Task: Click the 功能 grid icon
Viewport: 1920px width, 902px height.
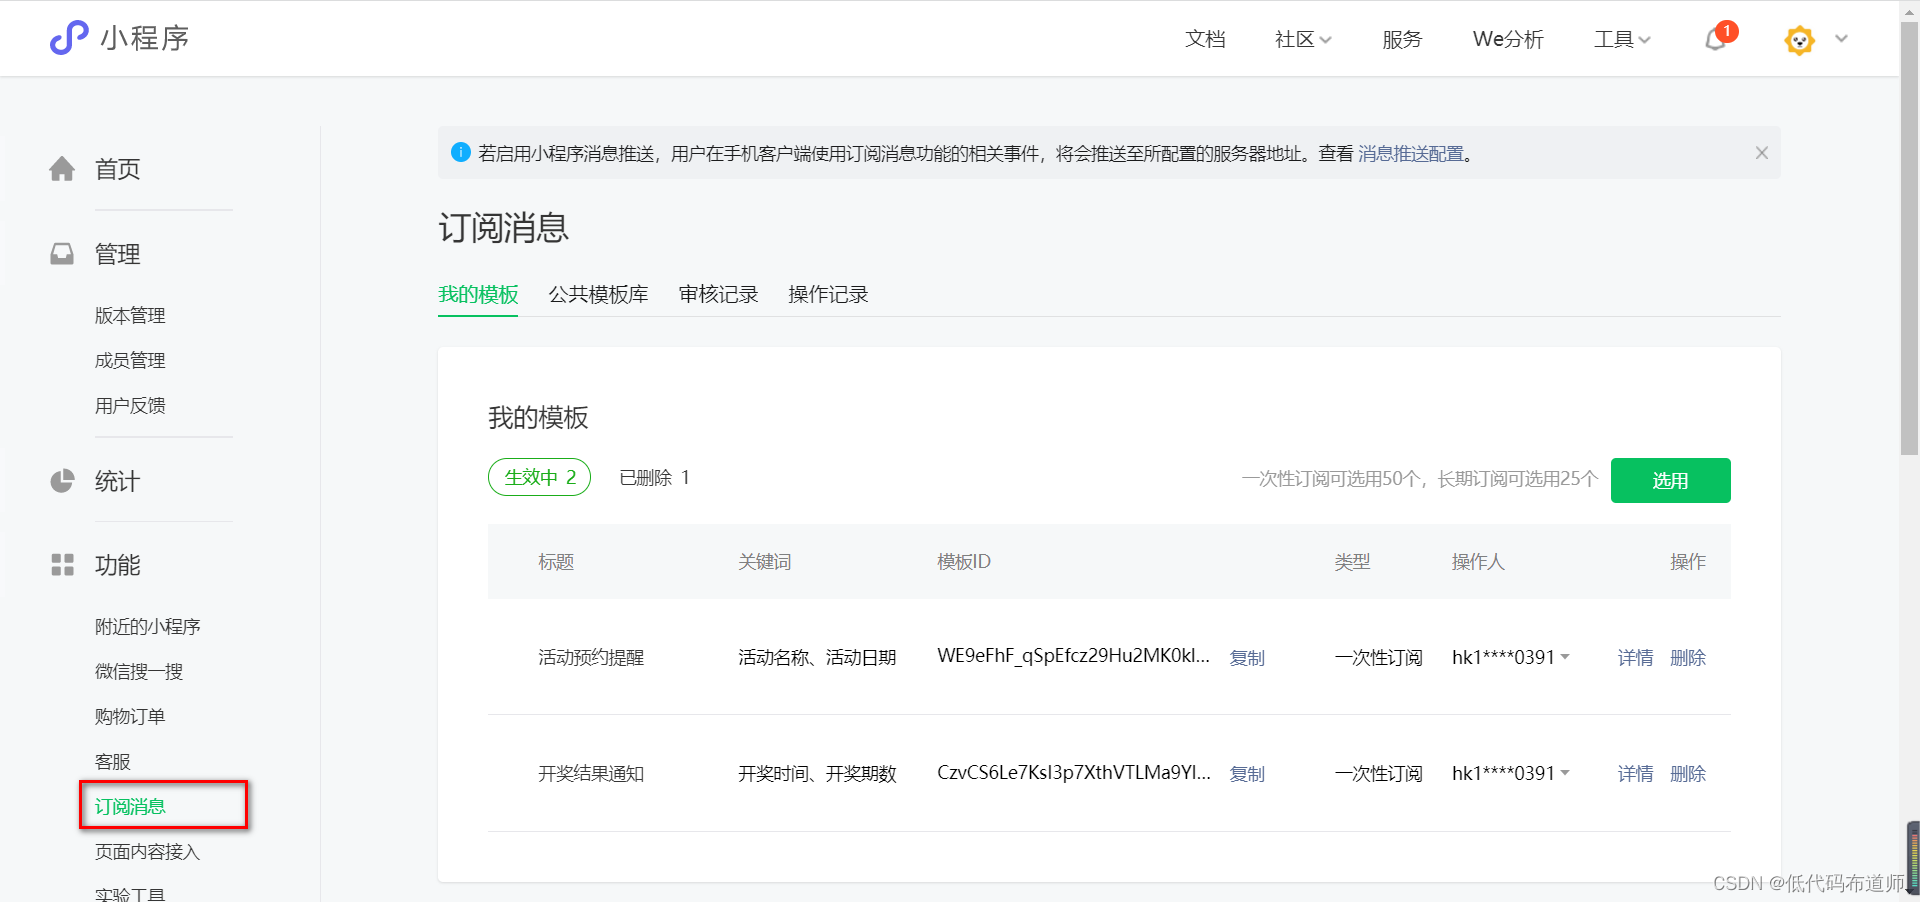Action: pyautogui.click(x=62, y=565)
